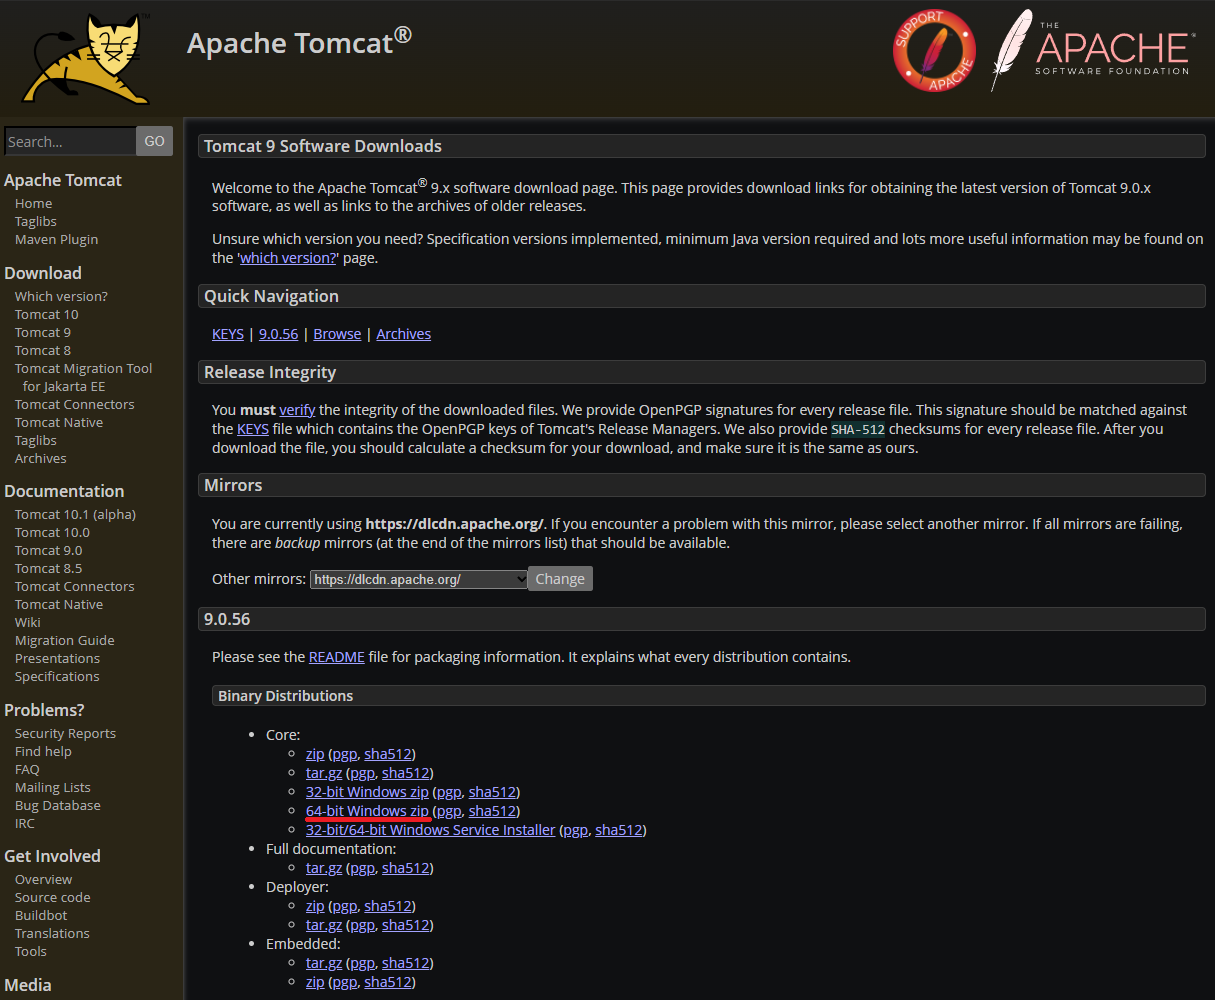Click the 'which version?' page link

(288, 258)
